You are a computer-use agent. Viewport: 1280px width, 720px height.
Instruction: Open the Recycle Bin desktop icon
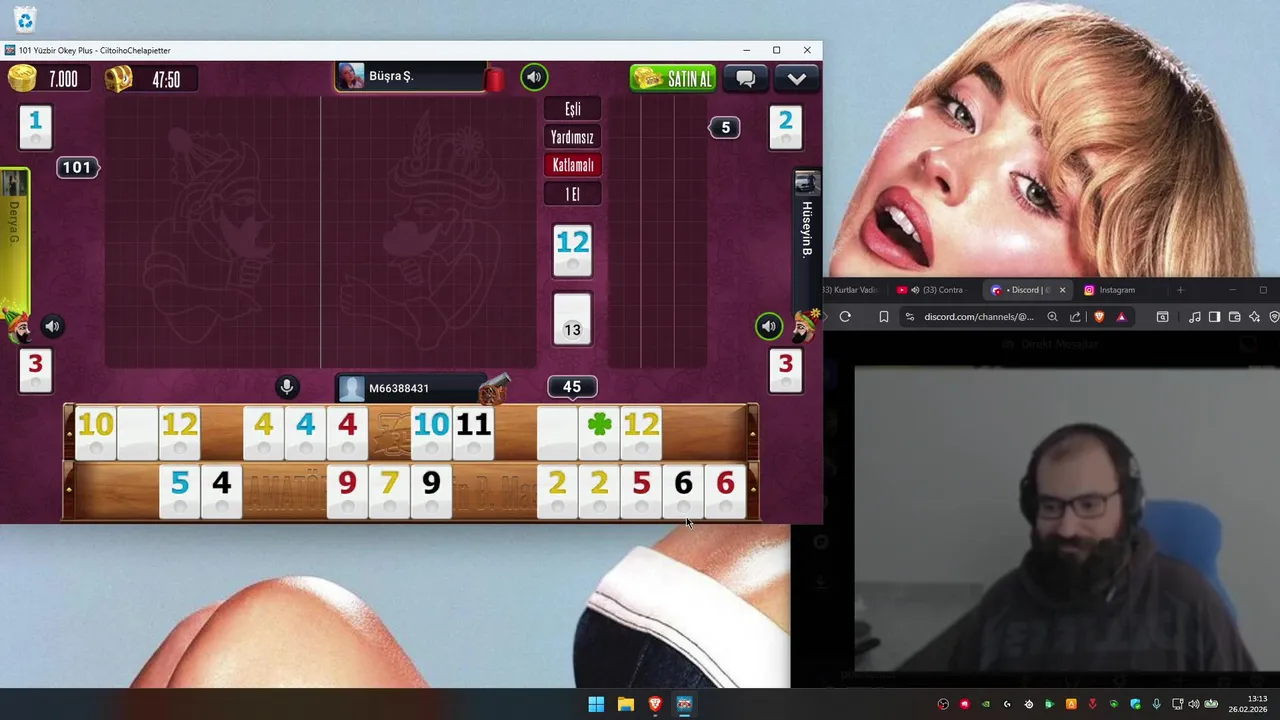25,19
